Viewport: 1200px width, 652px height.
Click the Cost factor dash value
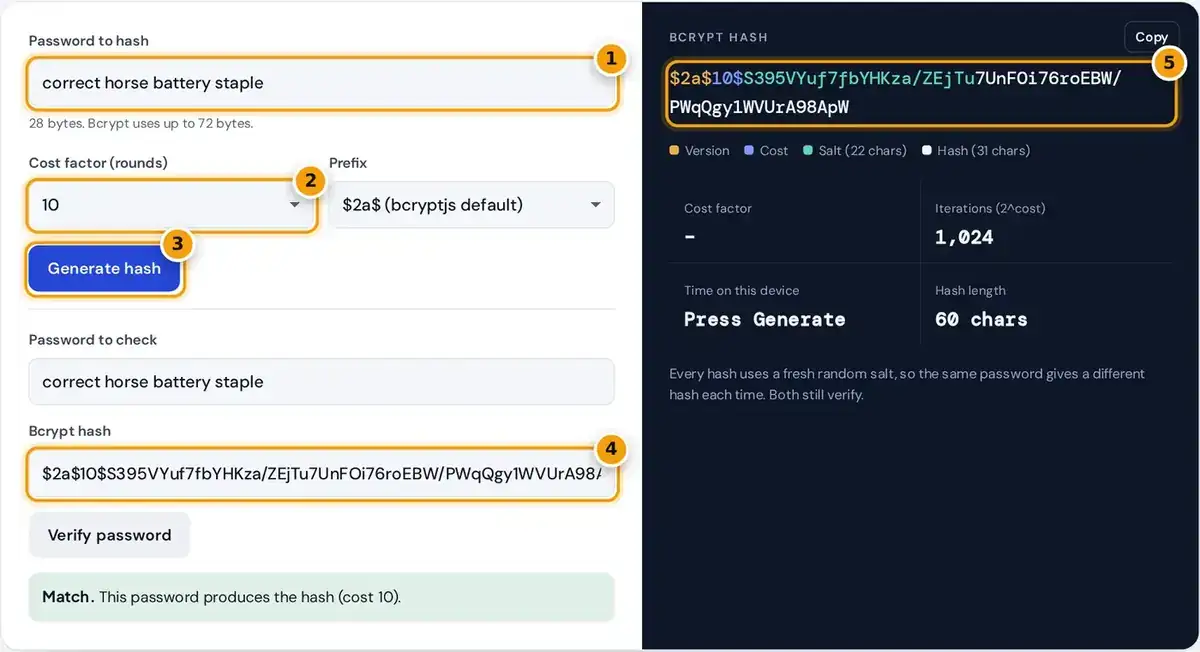690,237
